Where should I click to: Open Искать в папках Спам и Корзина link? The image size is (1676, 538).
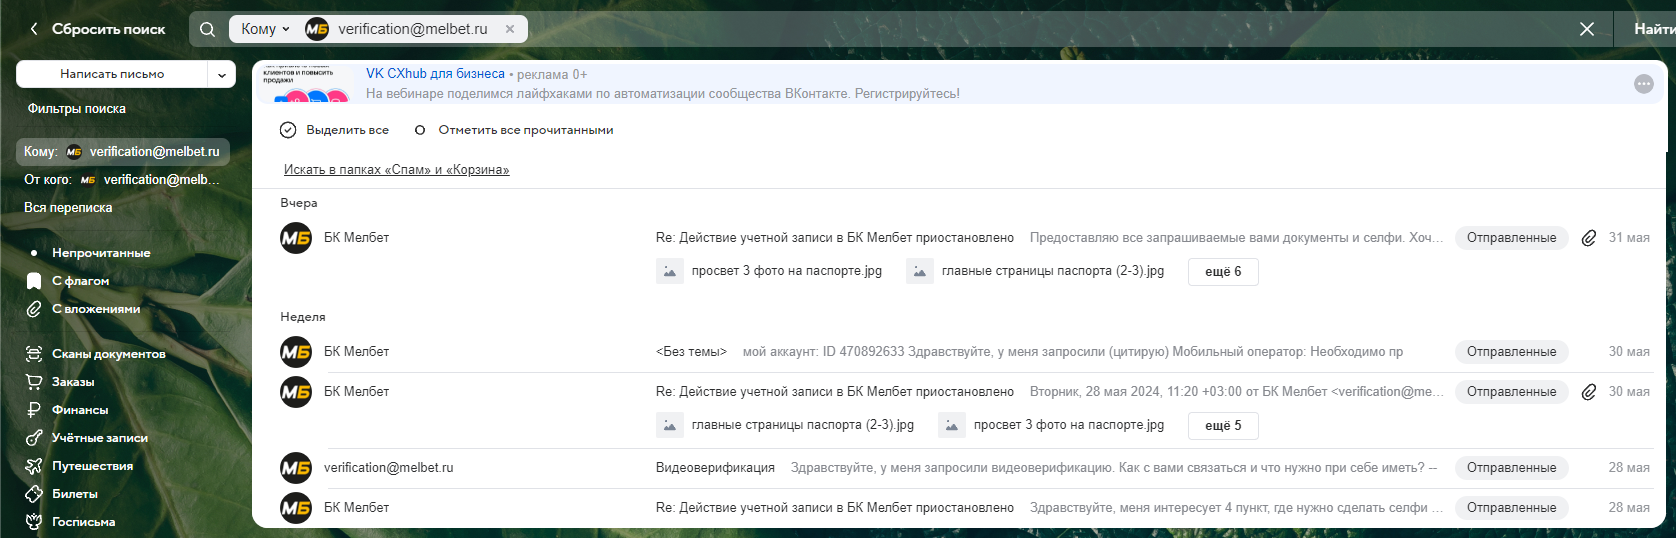click(x=396, y=170)
